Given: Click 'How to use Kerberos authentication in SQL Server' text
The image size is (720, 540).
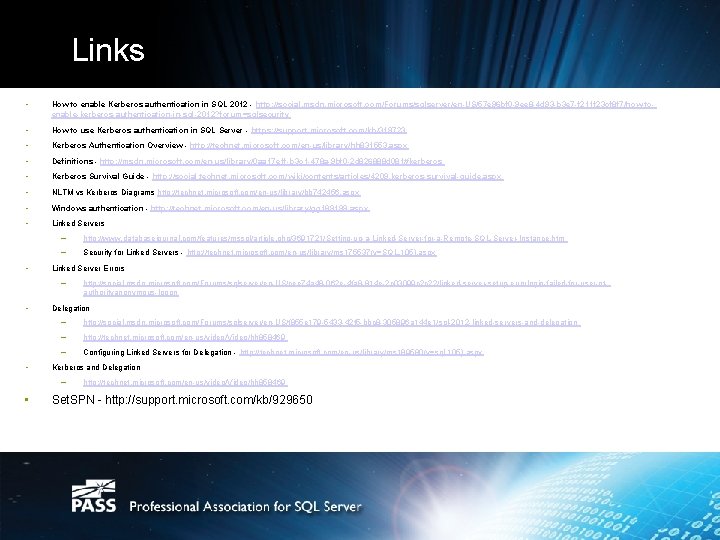Looking at the screenshot, I should (x=147, y=130).
